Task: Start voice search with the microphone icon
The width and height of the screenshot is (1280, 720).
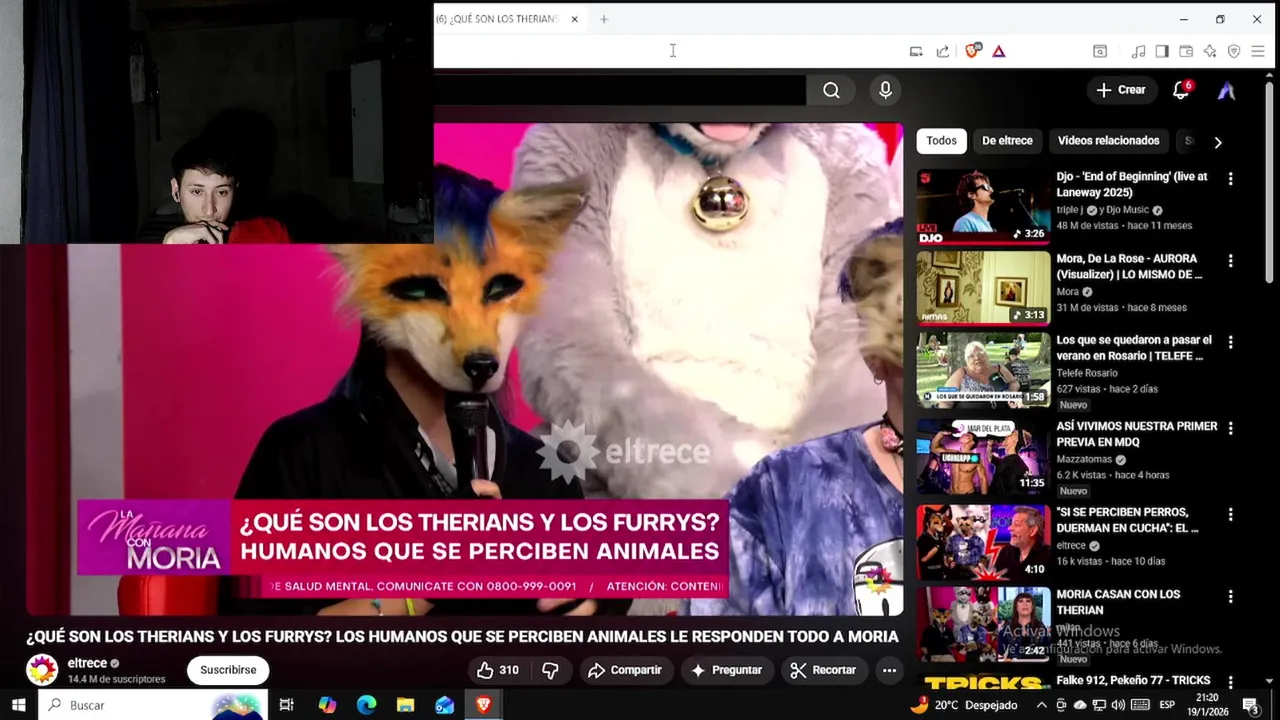Action: pyautogui.click(x=885, y=90)
